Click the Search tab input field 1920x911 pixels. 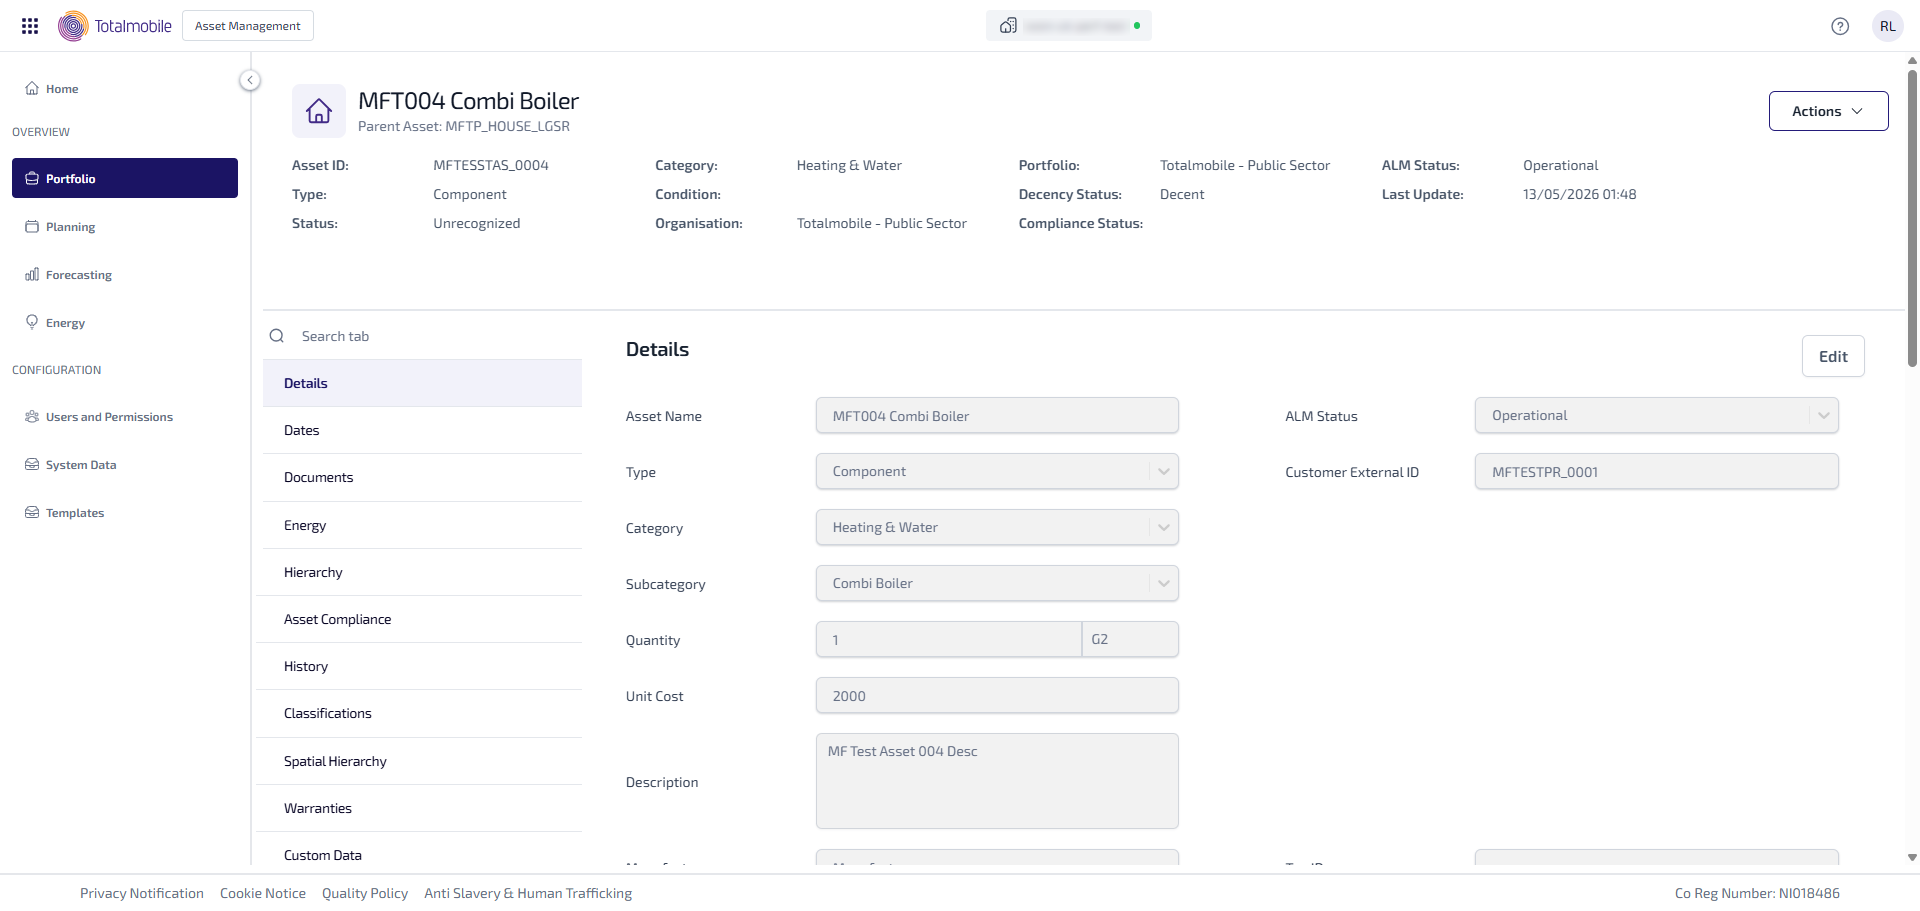(436, 336)
